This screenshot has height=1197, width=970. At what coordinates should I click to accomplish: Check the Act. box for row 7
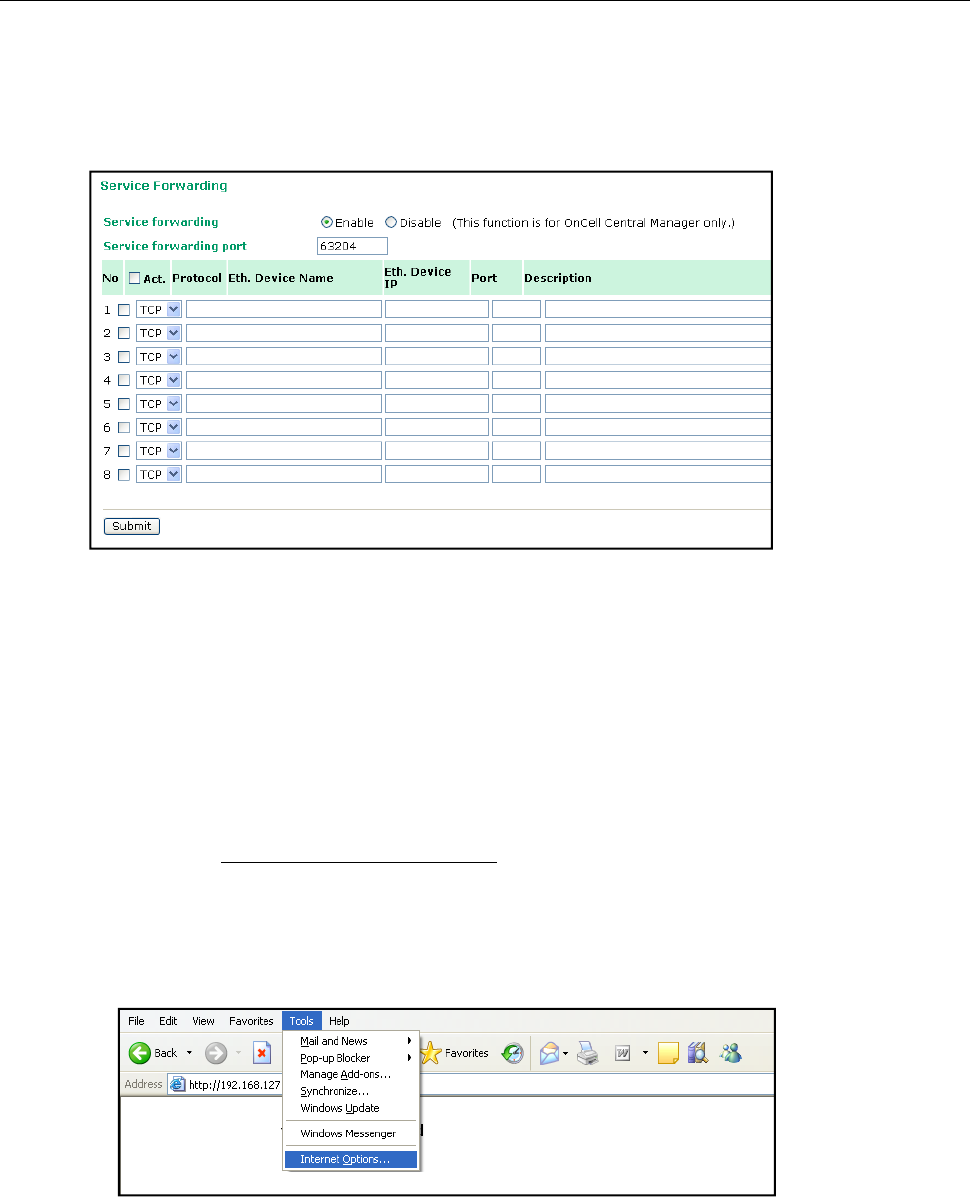(x=124, y=451)
